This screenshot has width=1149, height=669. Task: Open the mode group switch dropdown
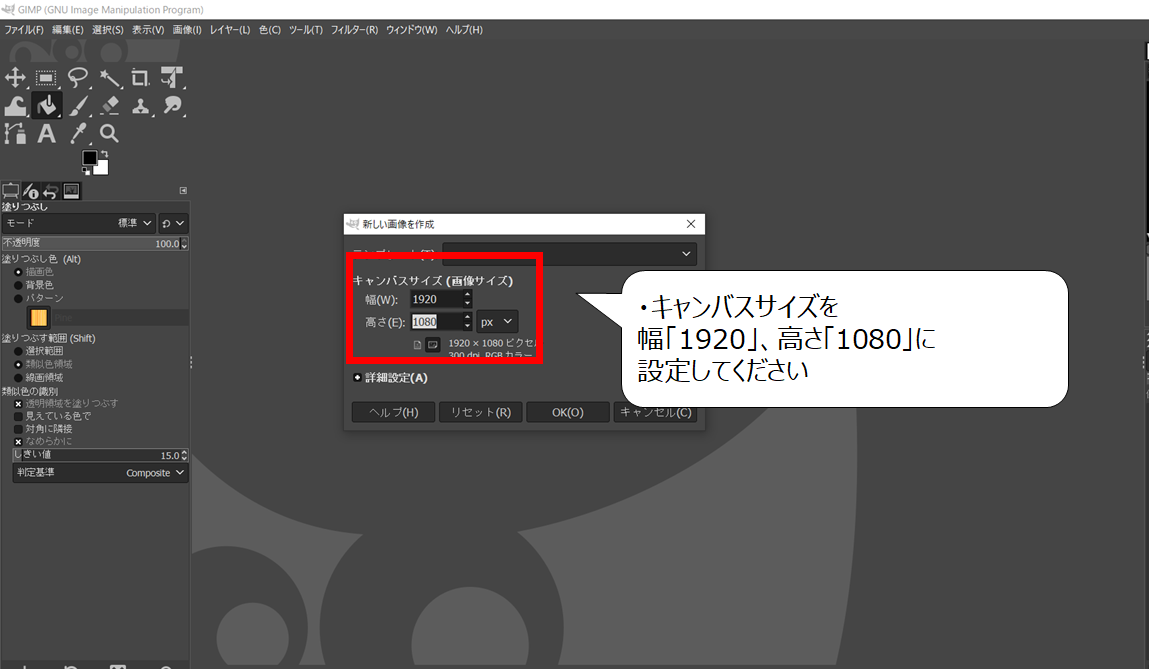click(x=173, y=223)
